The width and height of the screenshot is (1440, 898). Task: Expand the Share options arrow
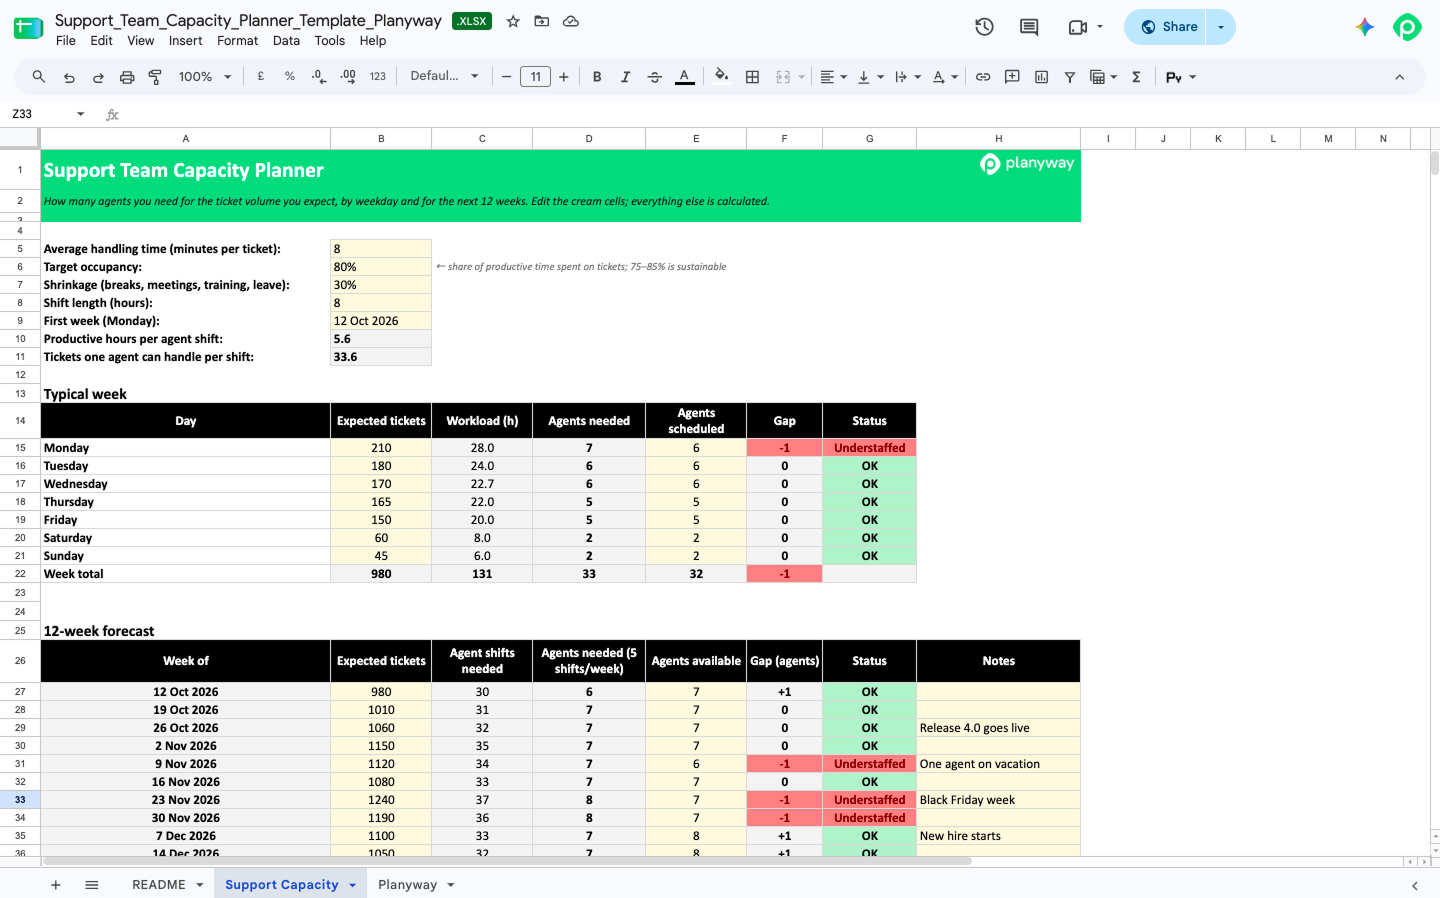click(x=1221, y=27)
